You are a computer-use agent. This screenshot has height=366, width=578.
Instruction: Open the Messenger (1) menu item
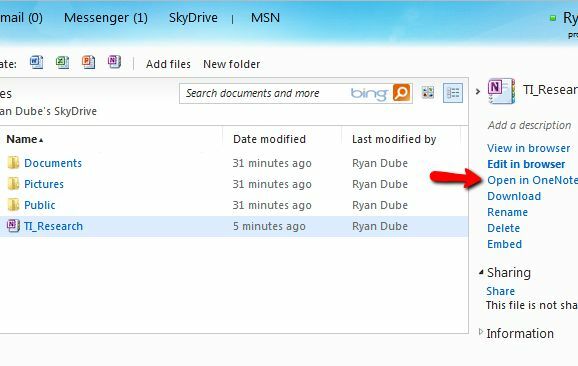pos(106,18)
